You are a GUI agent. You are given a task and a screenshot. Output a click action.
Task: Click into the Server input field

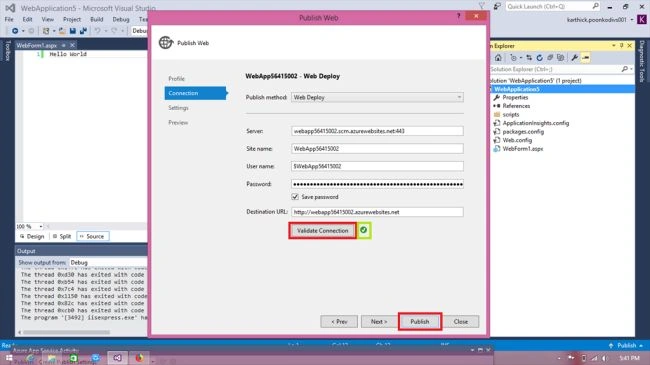377,131
